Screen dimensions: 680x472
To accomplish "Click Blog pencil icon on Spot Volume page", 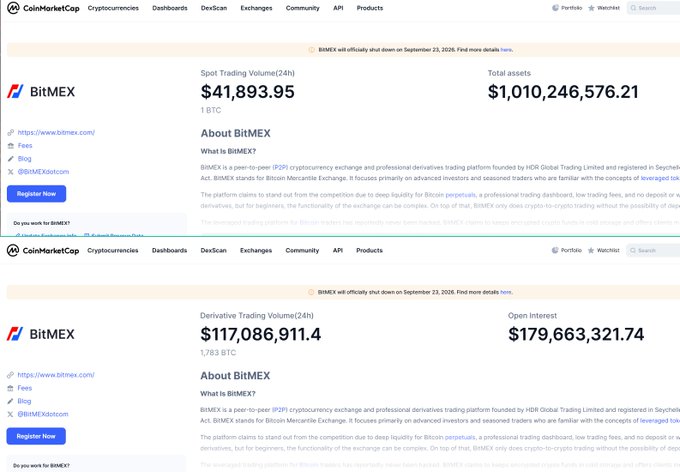I will (x=11, y=159).
